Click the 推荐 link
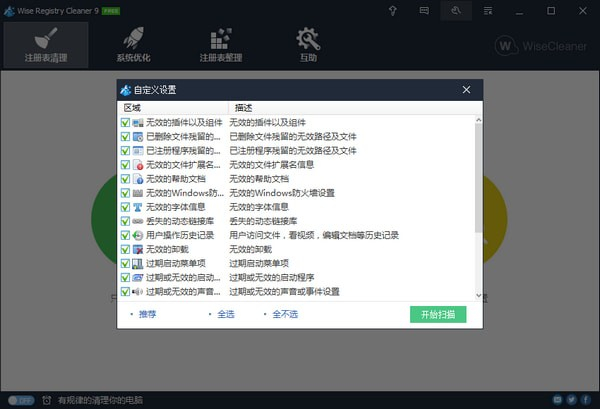600x409 pixels. pos(147,314)
